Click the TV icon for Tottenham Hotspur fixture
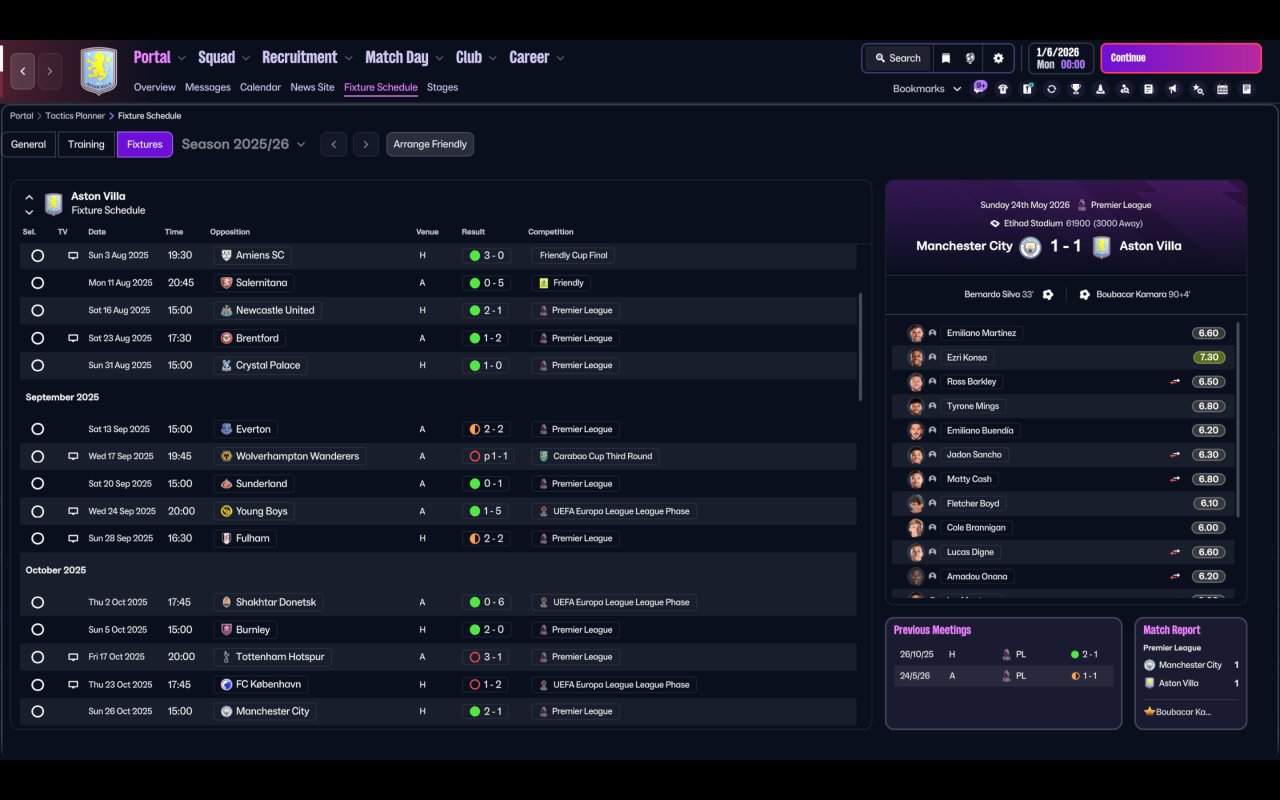The image size is (1280, 800). 73,658
